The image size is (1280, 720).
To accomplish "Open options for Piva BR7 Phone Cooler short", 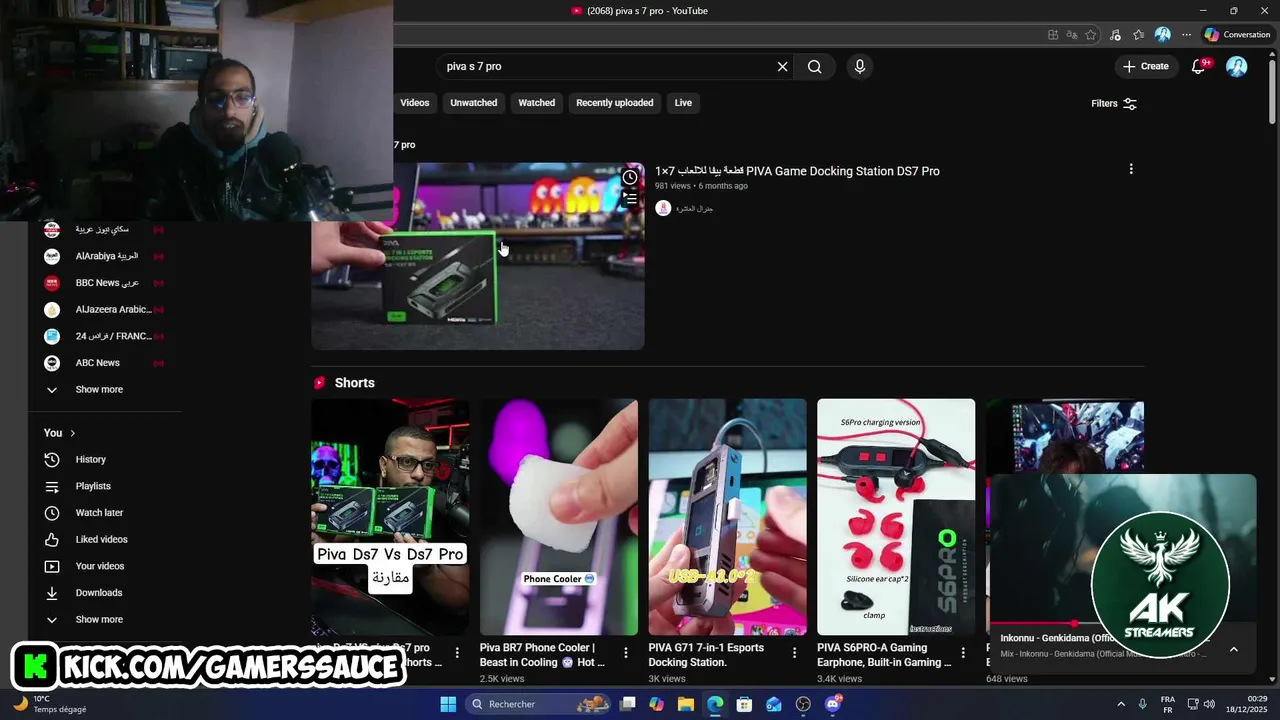I will click(626, 652).
